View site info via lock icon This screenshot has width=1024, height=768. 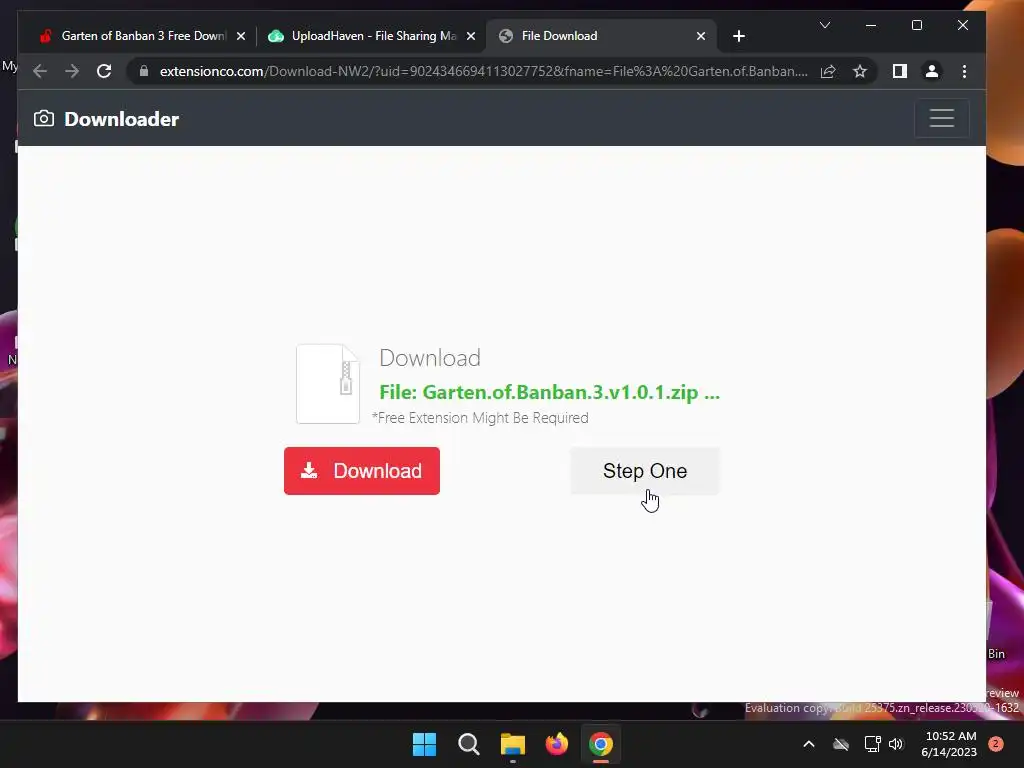tap(144, 71)
